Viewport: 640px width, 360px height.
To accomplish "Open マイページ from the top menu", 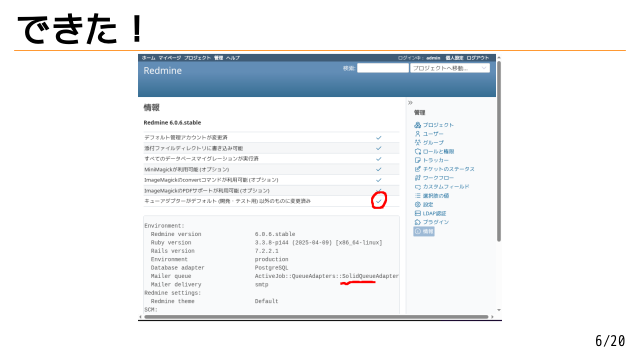I will tap(169, 58).
